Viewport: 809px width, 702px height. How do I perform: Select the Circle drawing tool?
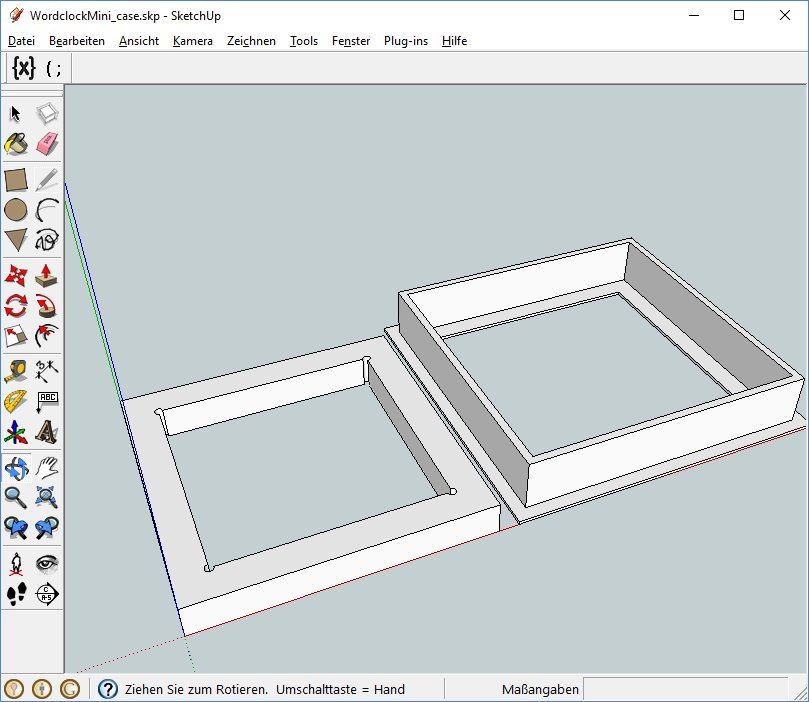(x=16, y=210)
